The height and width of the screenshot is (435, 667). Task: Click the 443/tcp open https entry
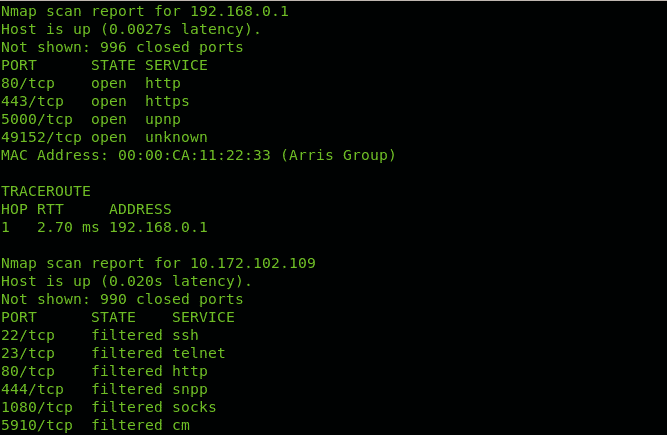click(x=95, y=101)
